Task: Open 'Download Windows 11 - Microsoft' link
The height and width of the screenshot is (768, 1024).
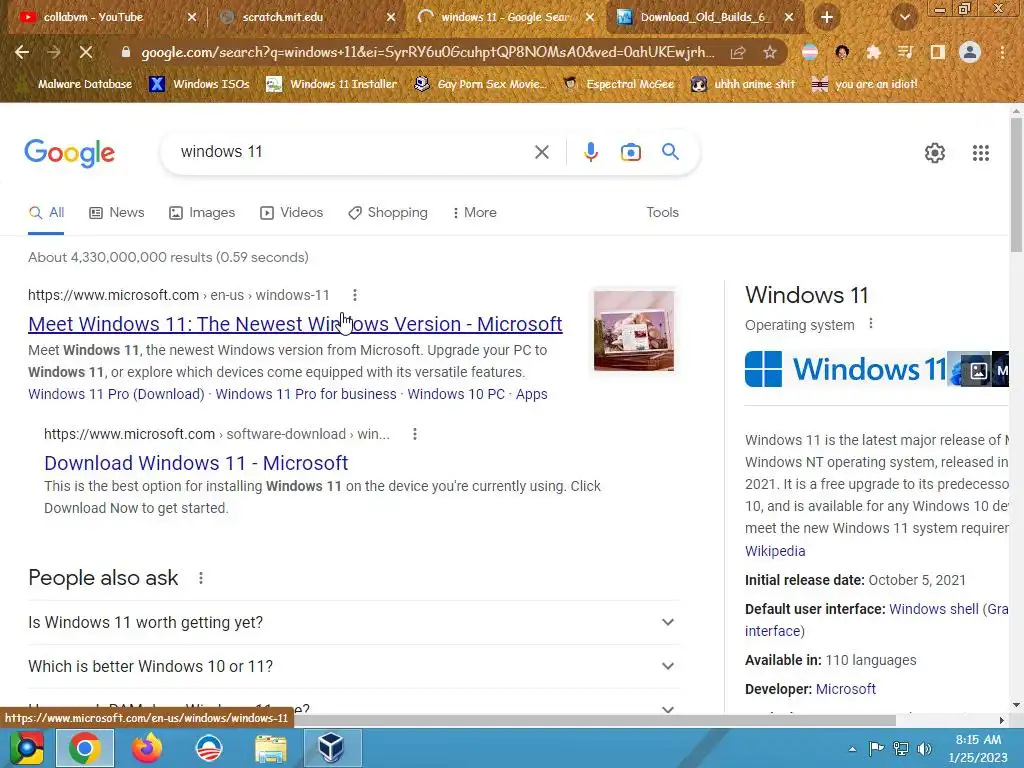Action: click(x=196, y=463)
